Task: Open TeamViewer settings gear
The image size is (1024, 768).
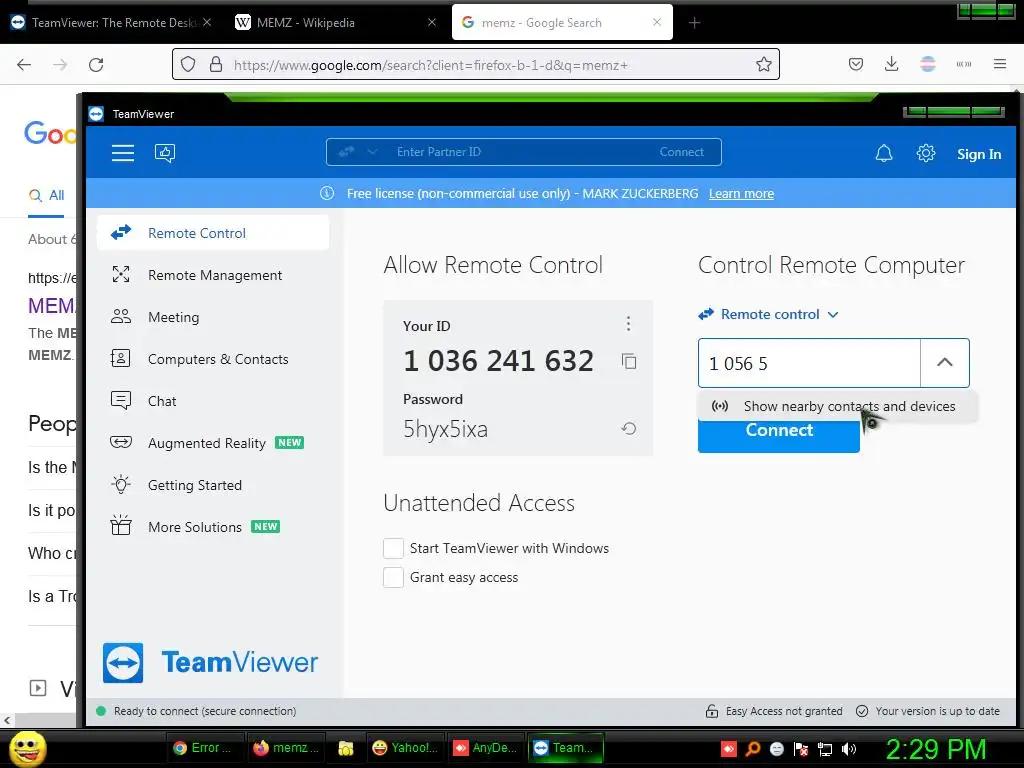Action: coord(925,153)
